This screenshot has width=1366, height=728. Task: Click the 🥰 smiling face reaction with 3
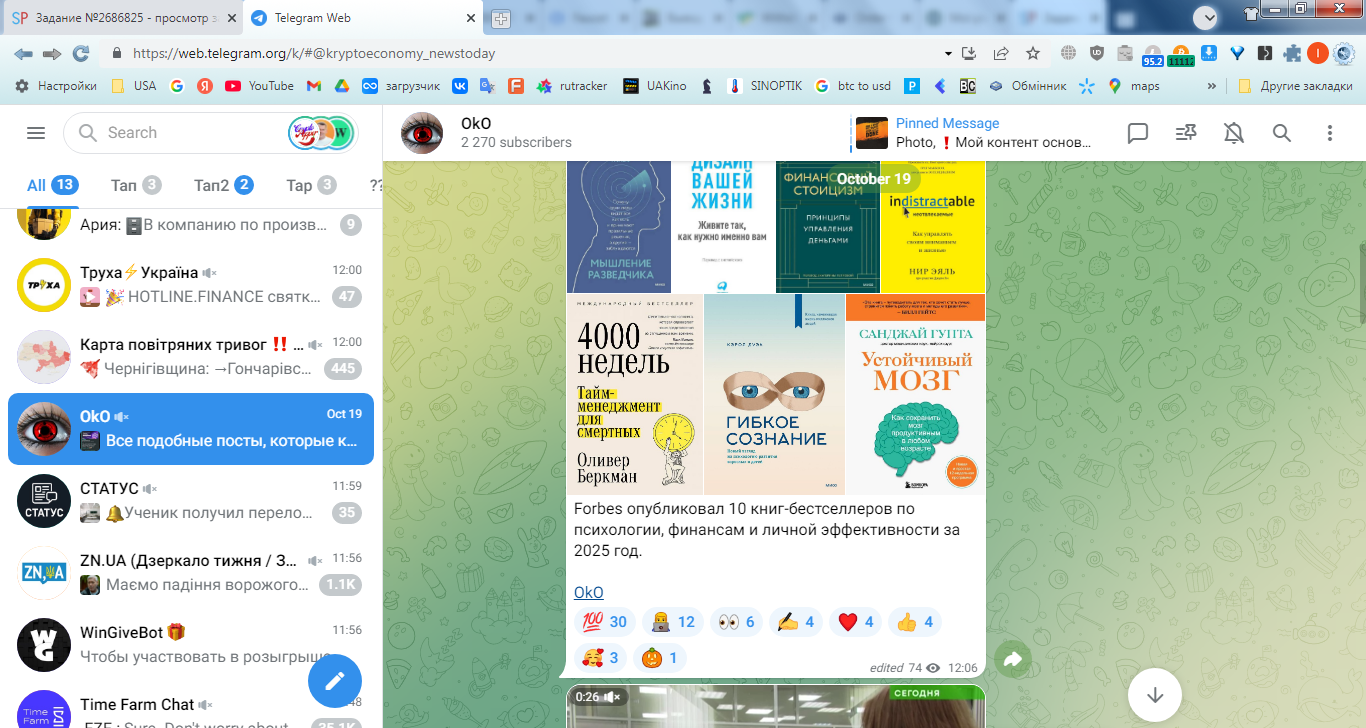pyautogui.click(x=600, y=658)
